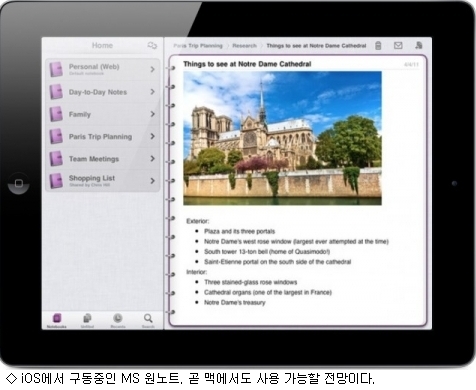Expand Team Meetings chevron
This screenshot has height=390, width=476.
152,159
